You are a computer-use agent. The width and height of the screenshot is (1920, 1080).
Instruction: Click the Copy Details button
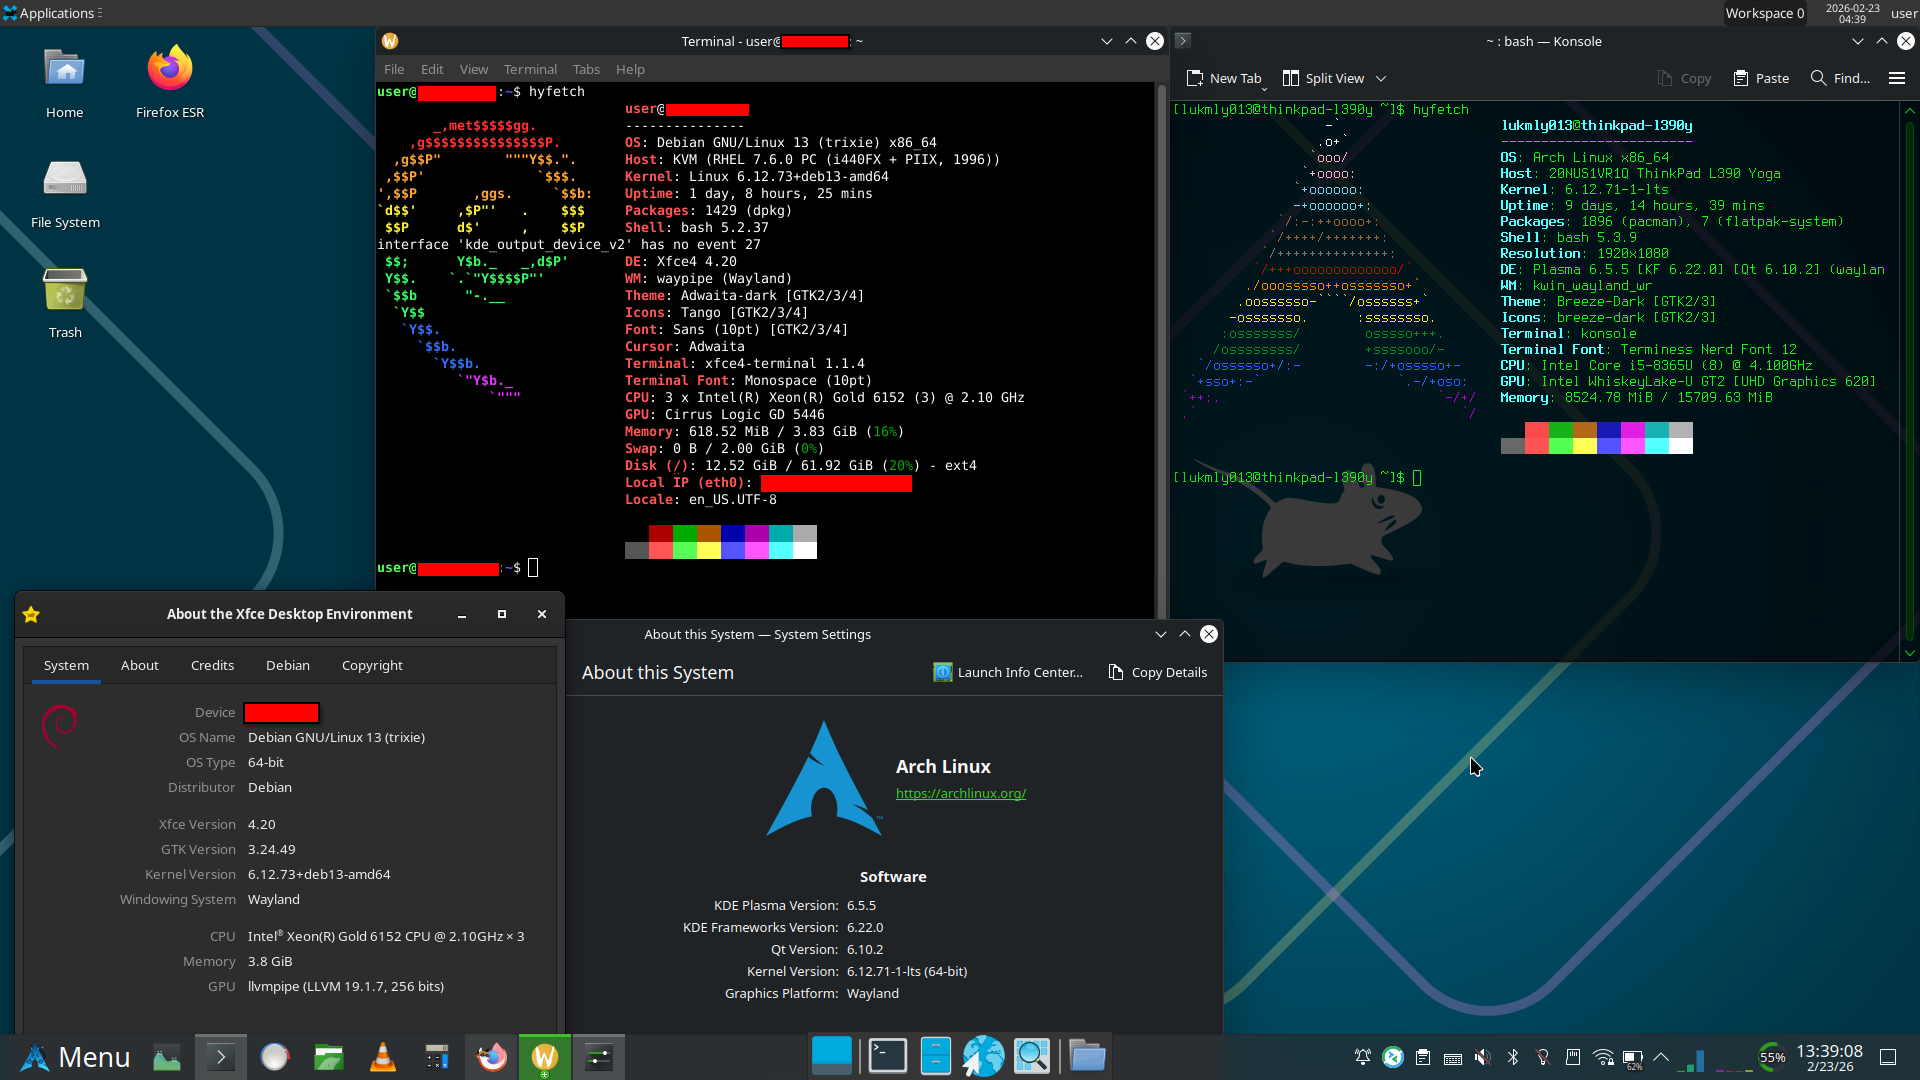tap(1158, 672)
